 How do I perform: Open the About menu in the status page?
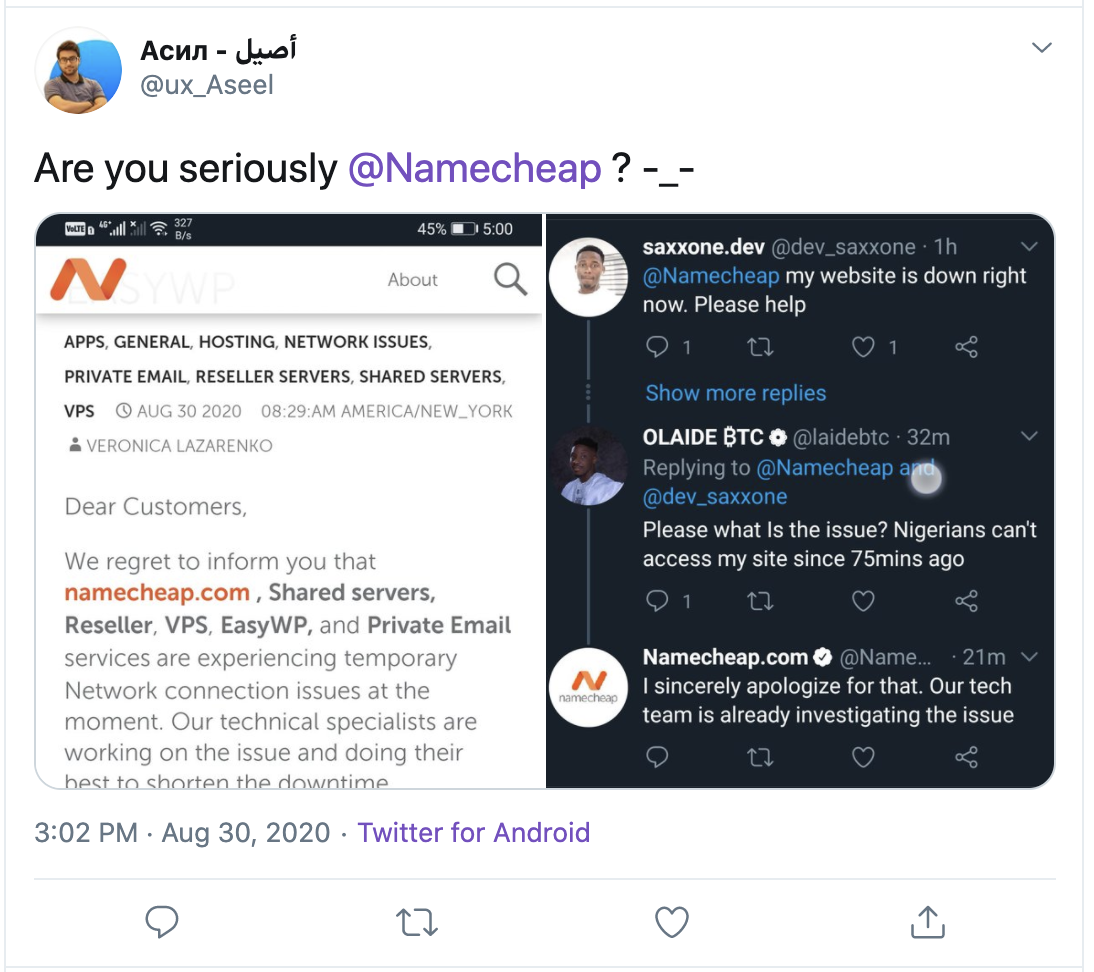412,280
